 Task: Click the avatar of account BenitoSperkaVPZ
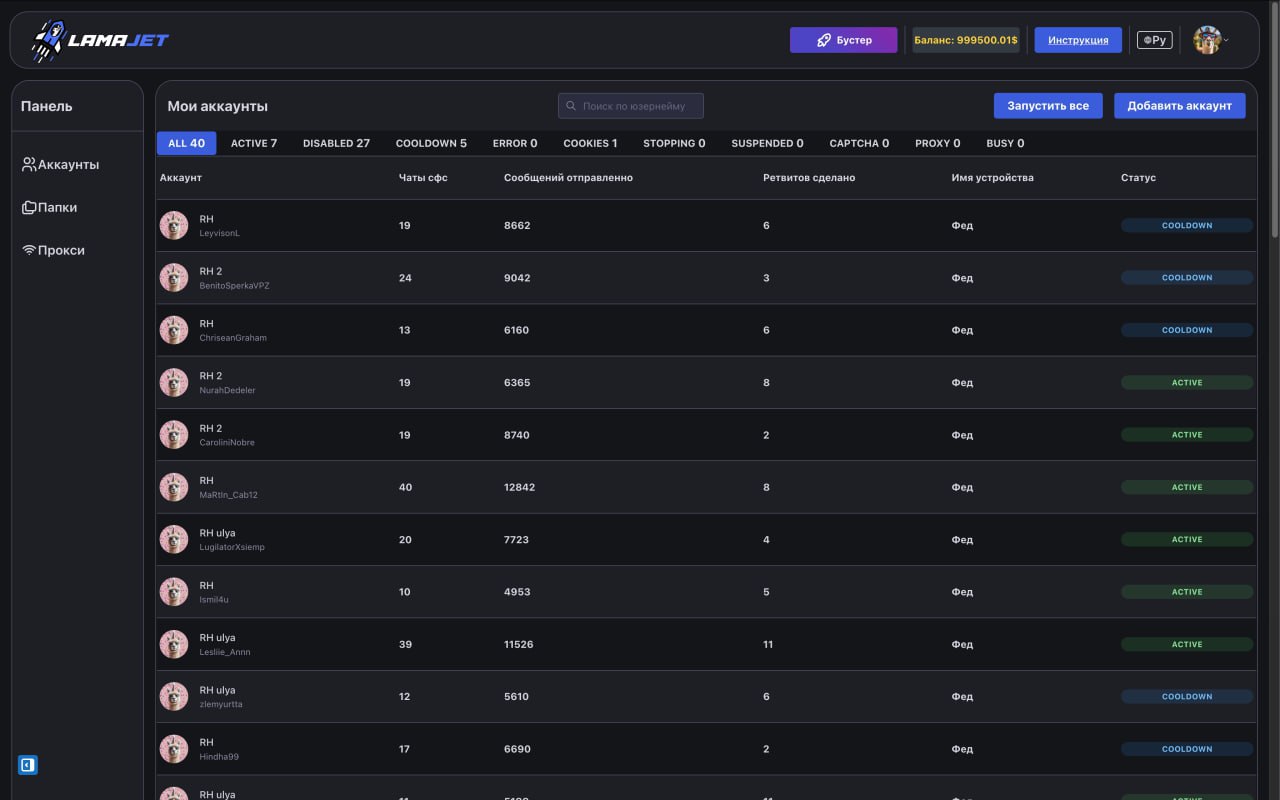(174, 278)
